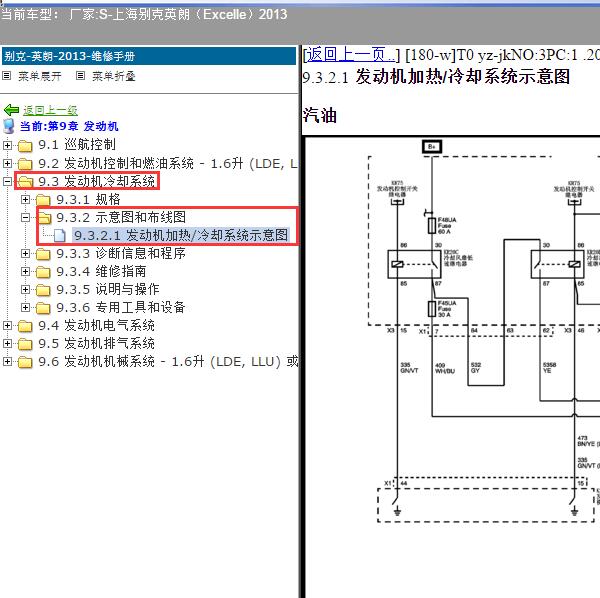The height and width of the screenshot is (598, 600).
Task: Click wire label 5358 YE in diagram
Action: tap(549, 368)
